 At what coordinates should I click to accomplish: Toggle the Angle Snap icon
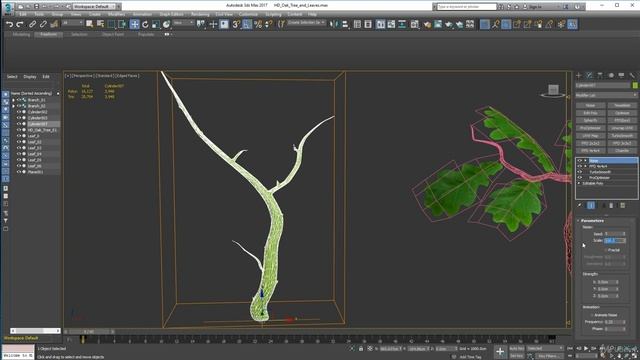click(x=247, y=24)
